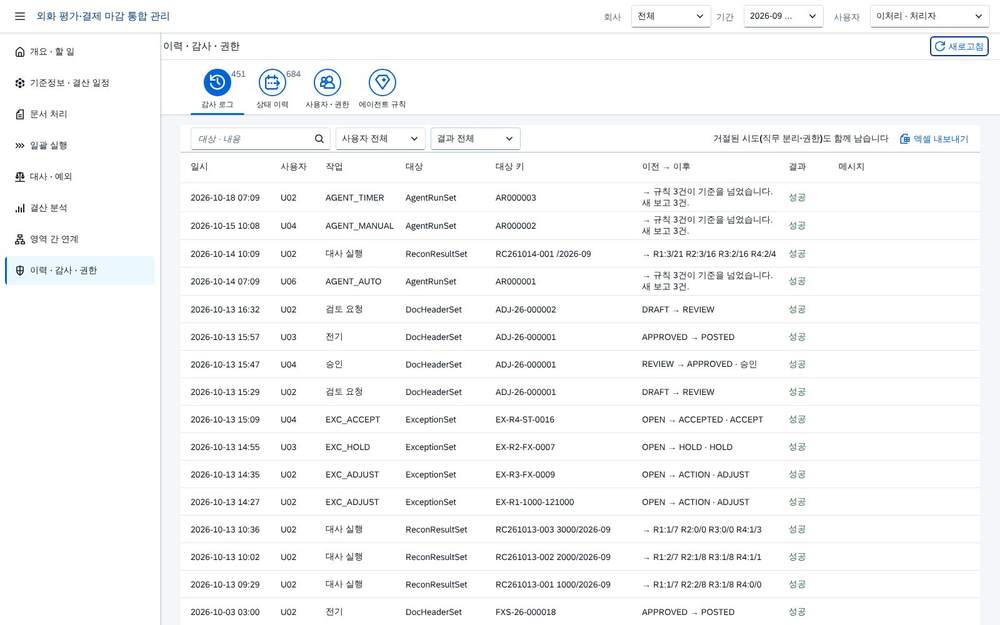Click the 새로고침 button
The width and height of the screenshot is (1000, 625).
[x=959, y=46]
